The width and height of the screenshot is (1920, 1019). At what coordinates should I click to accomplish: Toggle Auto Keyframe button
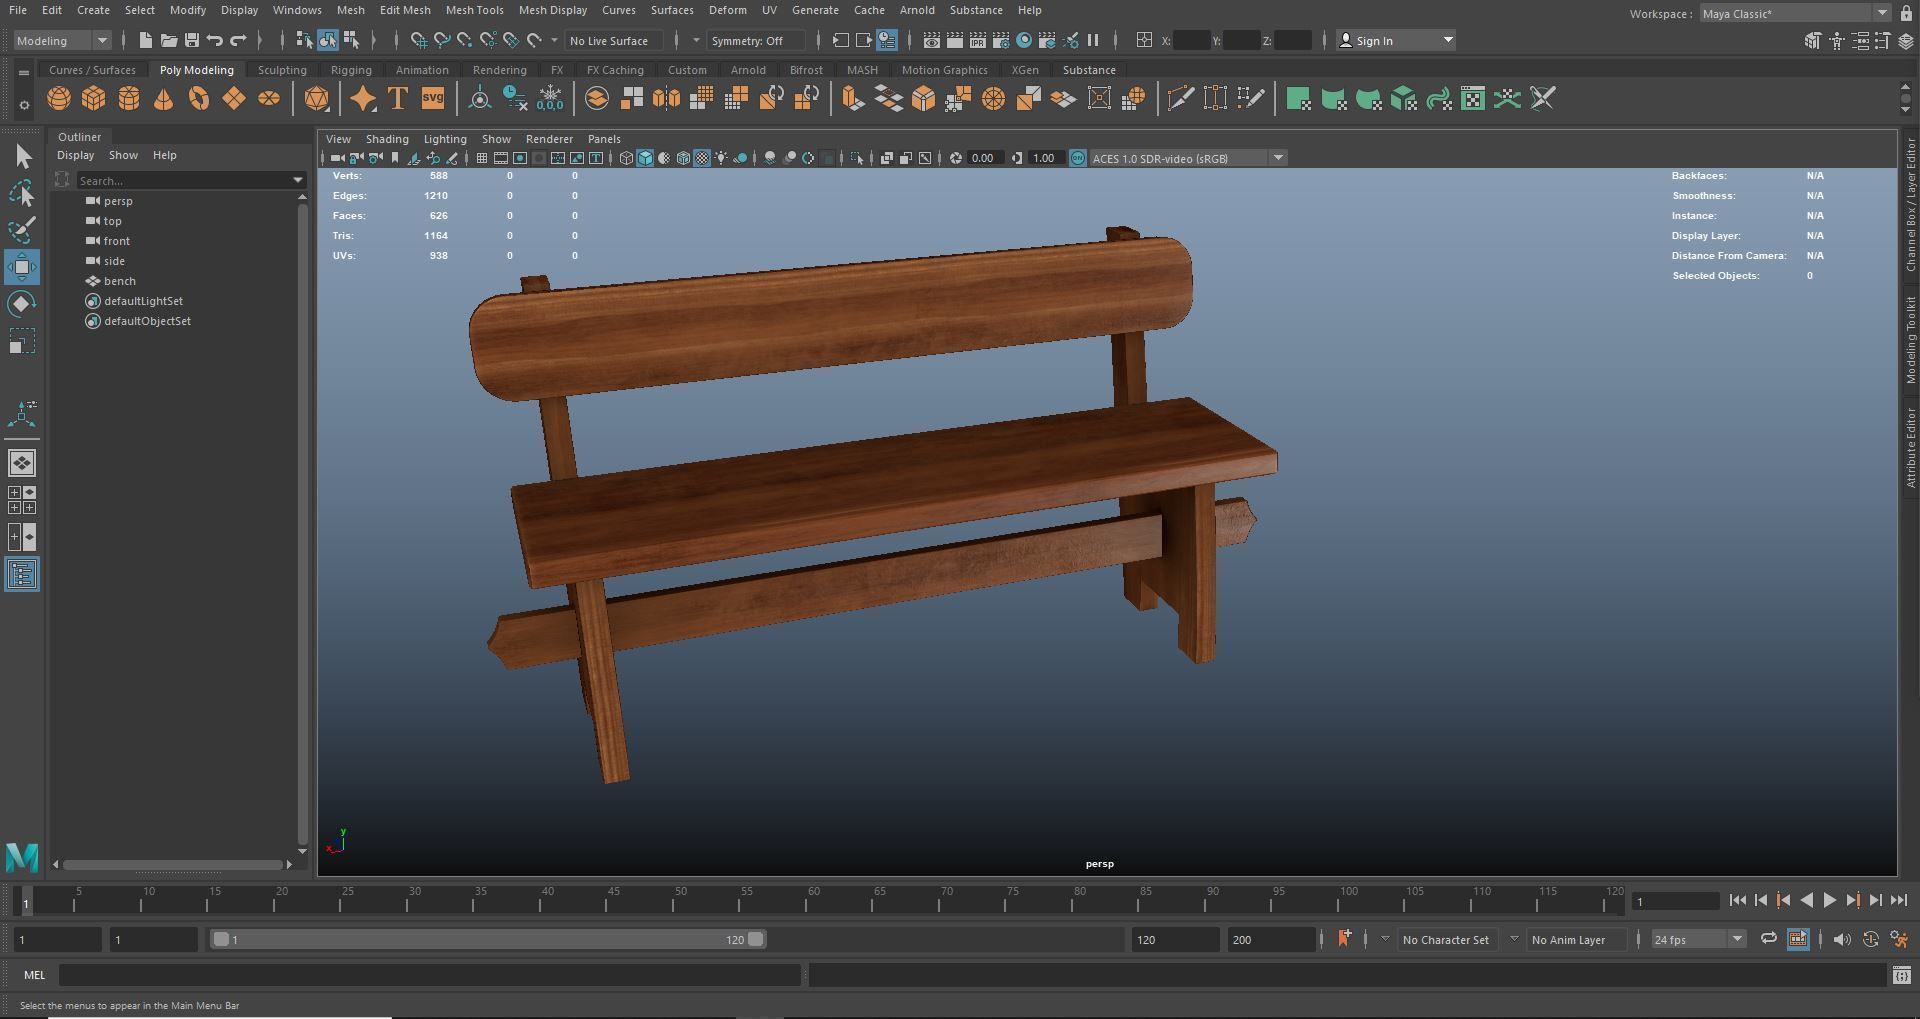(1871, 940)
